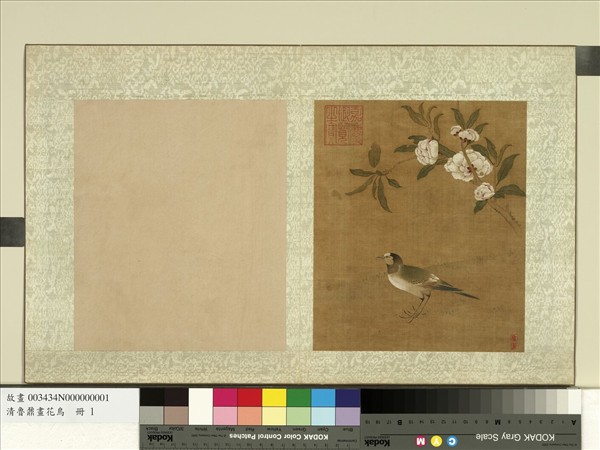Viewport: 600px width, 450px height.
Task: Click the cyan C circle on gray scale
Action: (452, 442)
